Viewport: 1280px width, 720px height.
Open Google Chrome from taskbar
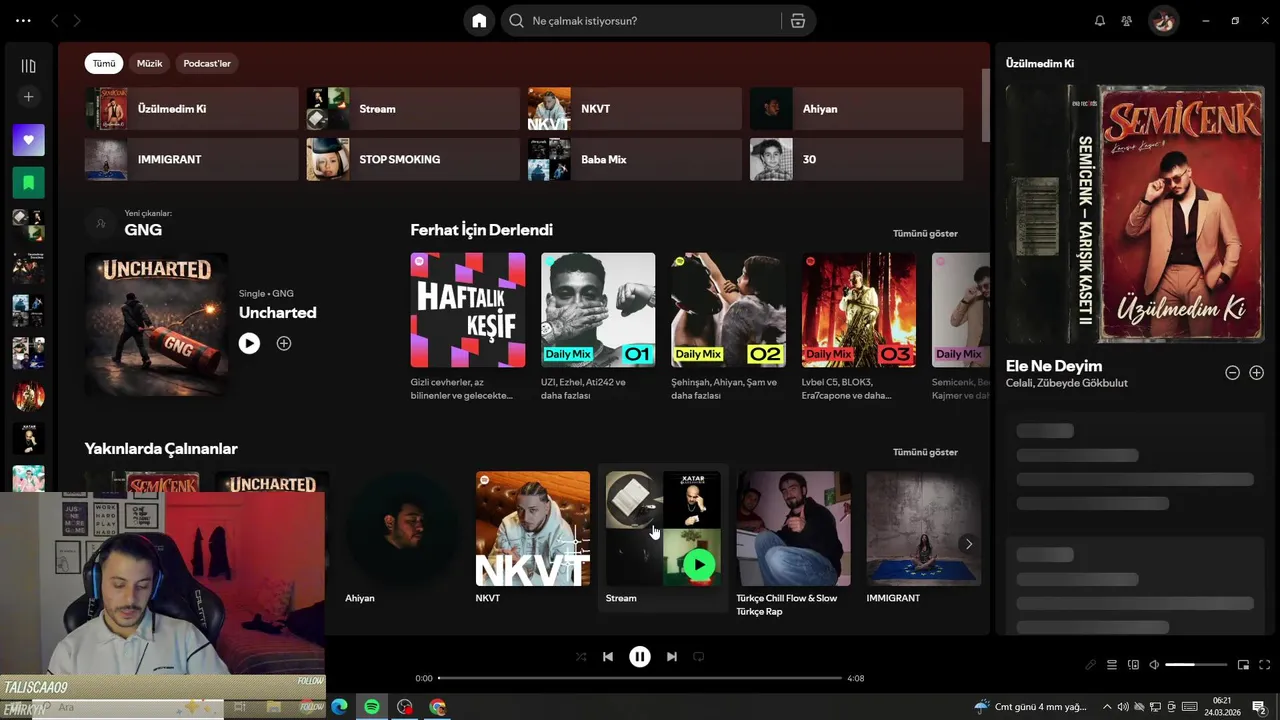pos(437,707)
